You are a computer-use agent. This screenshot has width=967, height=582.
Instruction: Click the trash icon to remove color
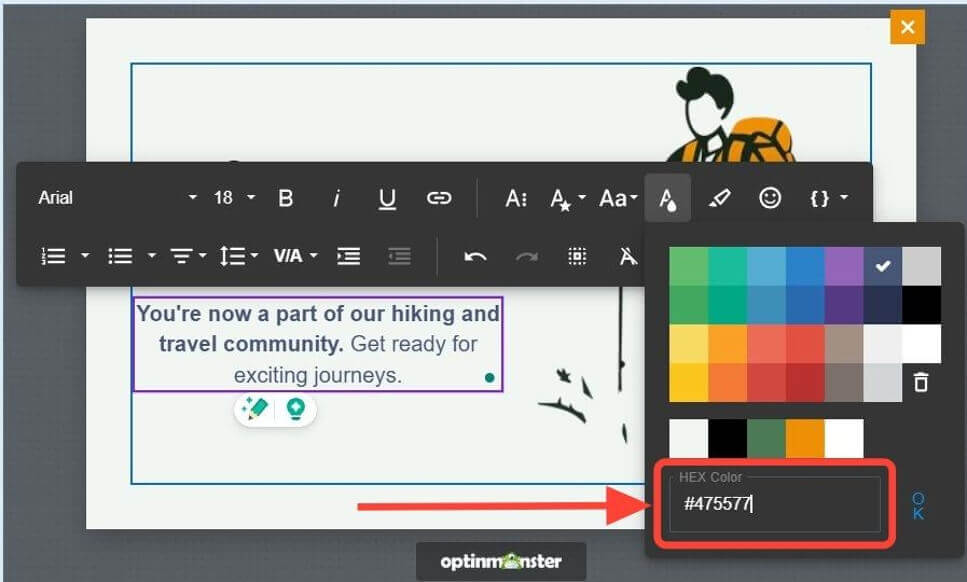[921, 382]
